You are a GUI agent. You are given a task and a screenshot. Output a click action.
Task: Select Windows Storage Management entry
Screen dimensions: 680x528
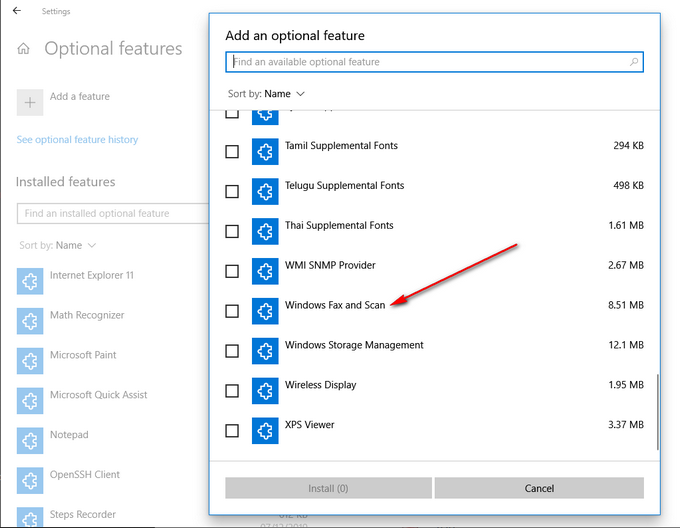[x=434, y=351]
